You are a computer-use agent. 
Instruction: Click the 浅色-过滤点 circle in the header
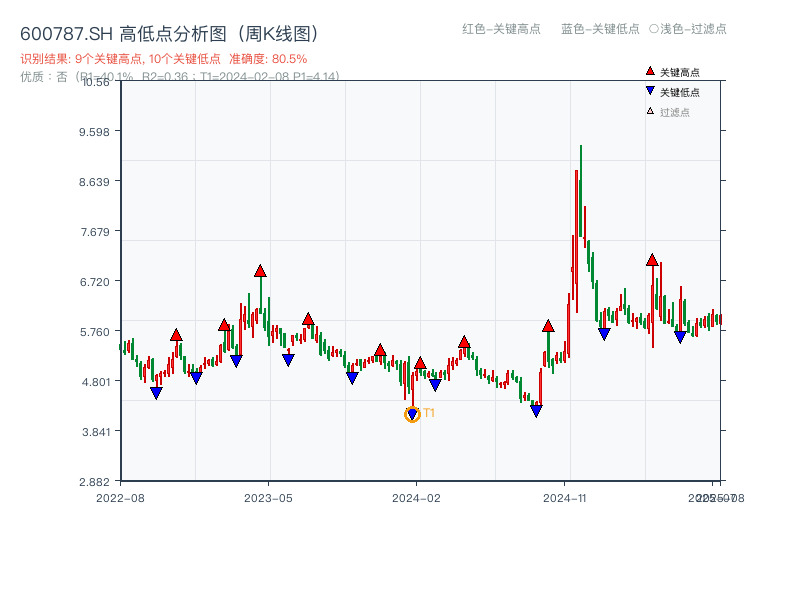pyautogui.click(x=654, y=29)
